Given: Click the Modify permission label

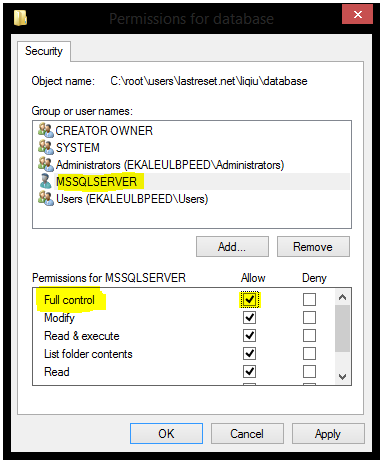Looking at the screenshot, I should pos(59,318).
